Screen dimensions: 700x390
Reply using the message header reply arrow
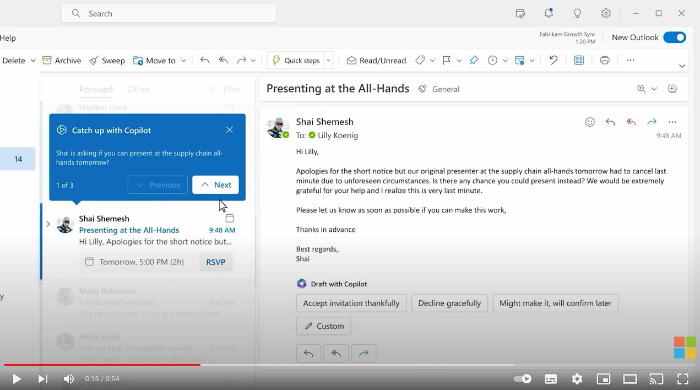click(610, 122)
